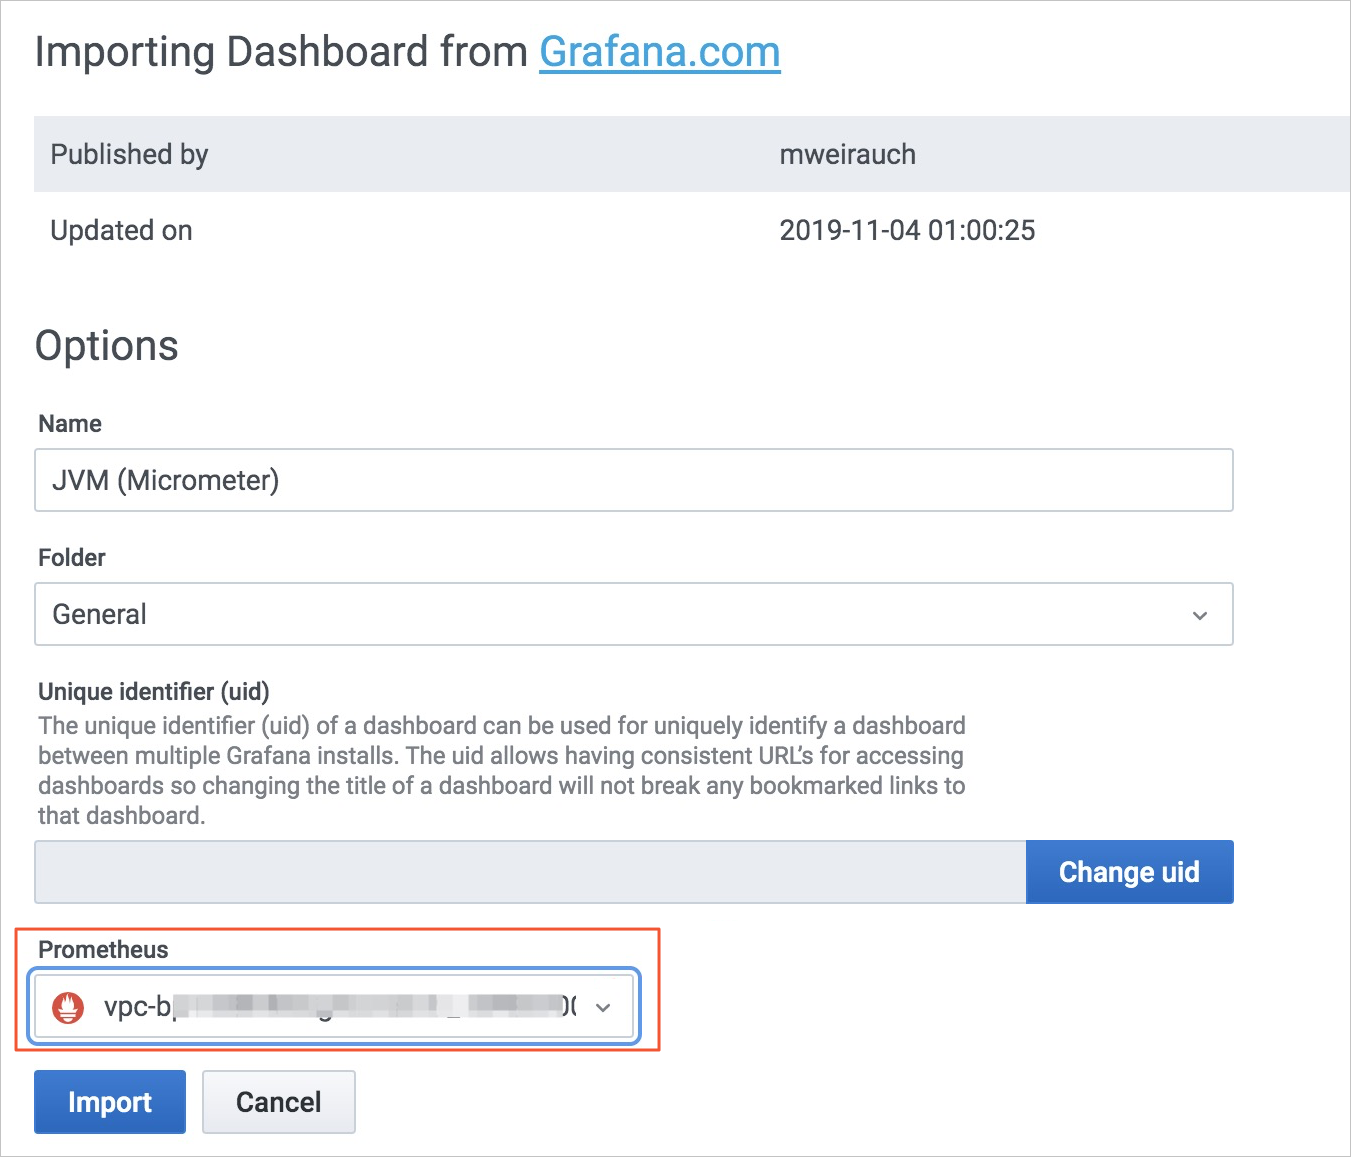Expand the Folder dropdown chevron arrow
Screen dimensions: 1351x1157
(1200, 615)
